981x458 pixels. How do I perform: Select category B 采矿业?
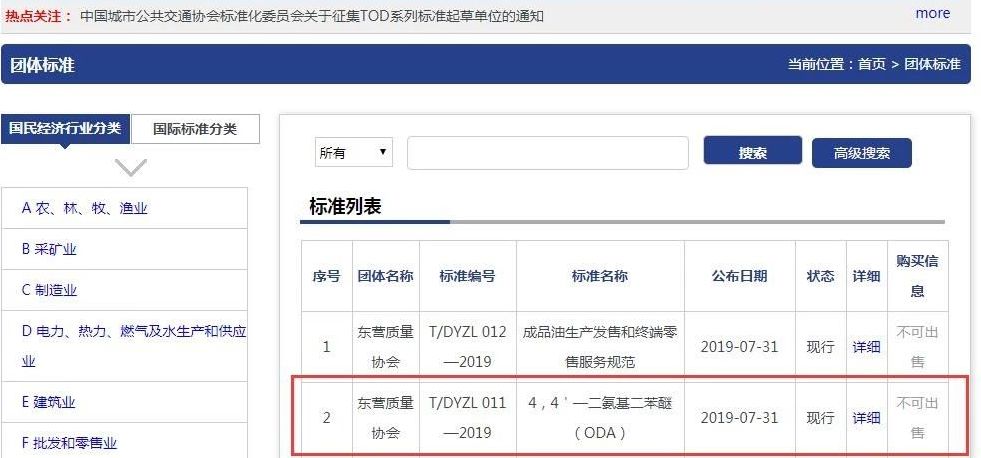coord(49,249)
